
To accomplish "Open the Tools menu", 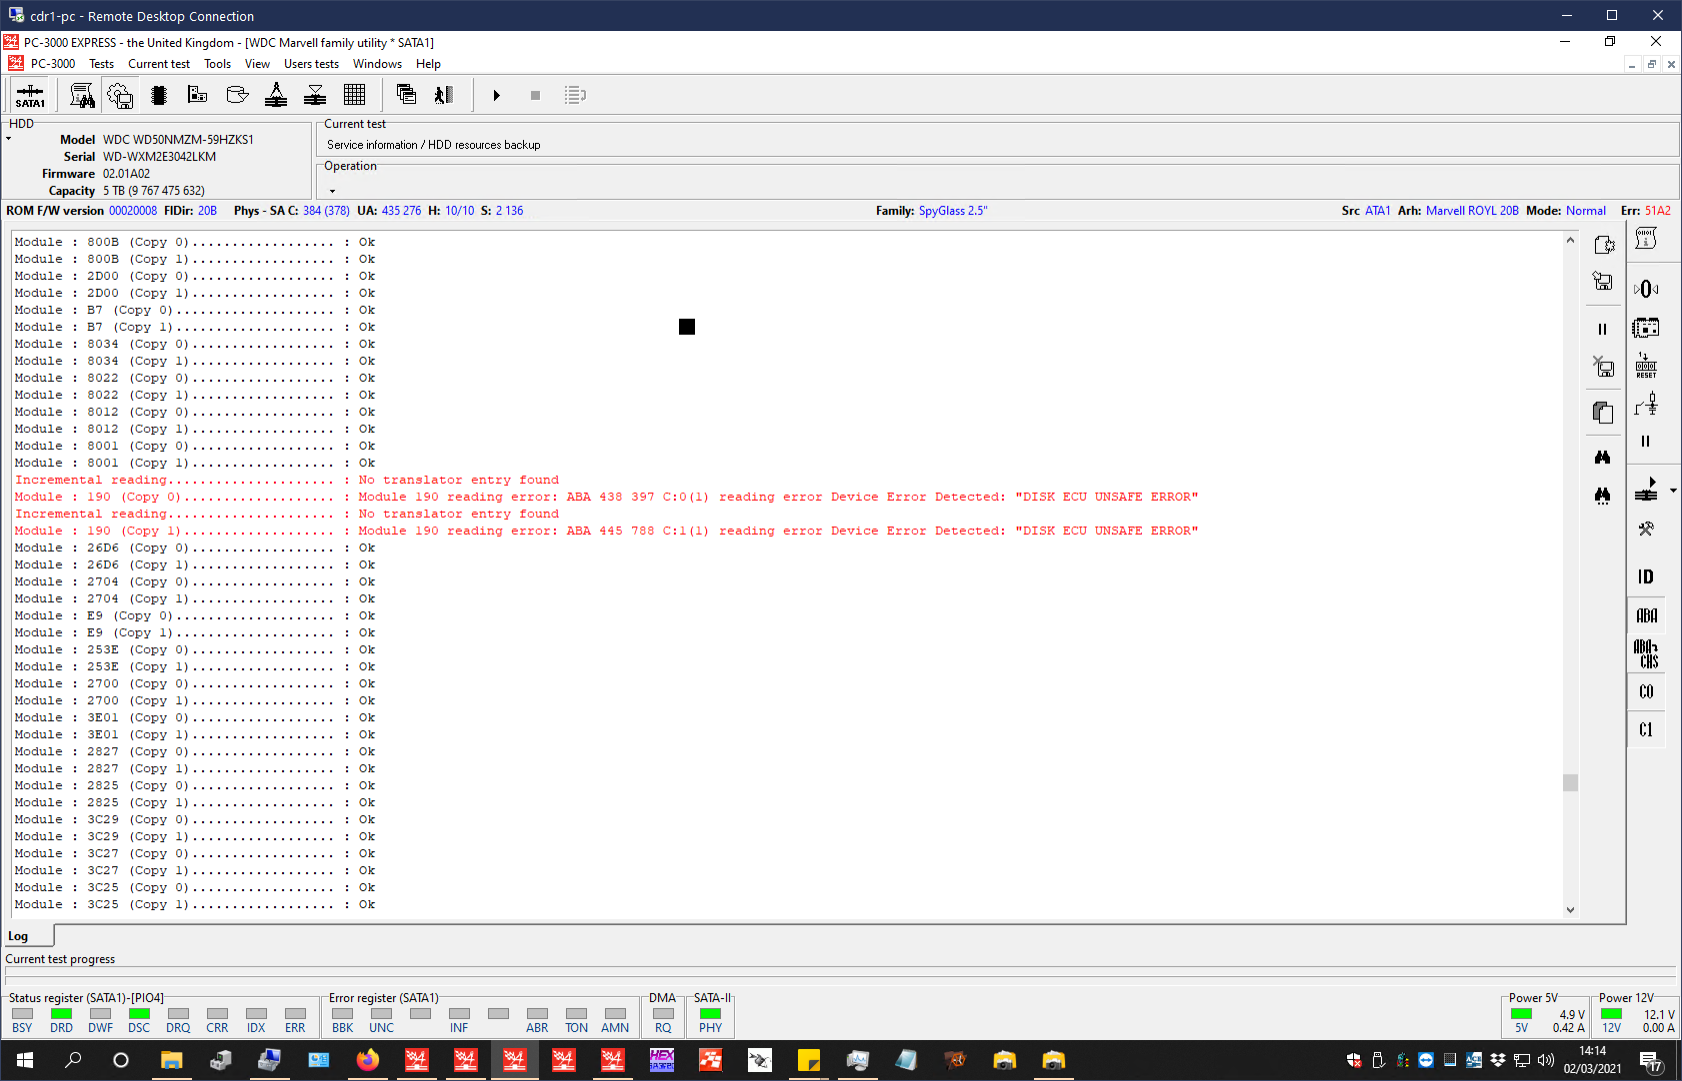I will (217, 64).
